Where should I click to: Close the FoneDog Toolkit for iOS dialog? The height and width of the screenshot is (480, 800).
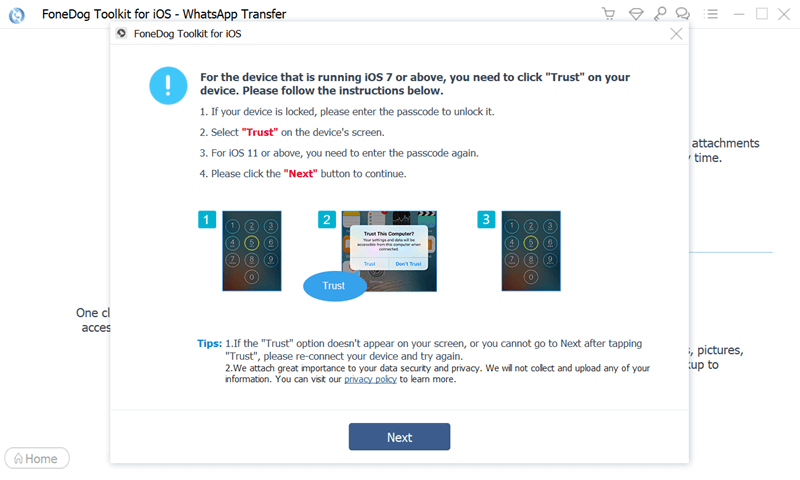pyautogui.click(x=676, y=34)
